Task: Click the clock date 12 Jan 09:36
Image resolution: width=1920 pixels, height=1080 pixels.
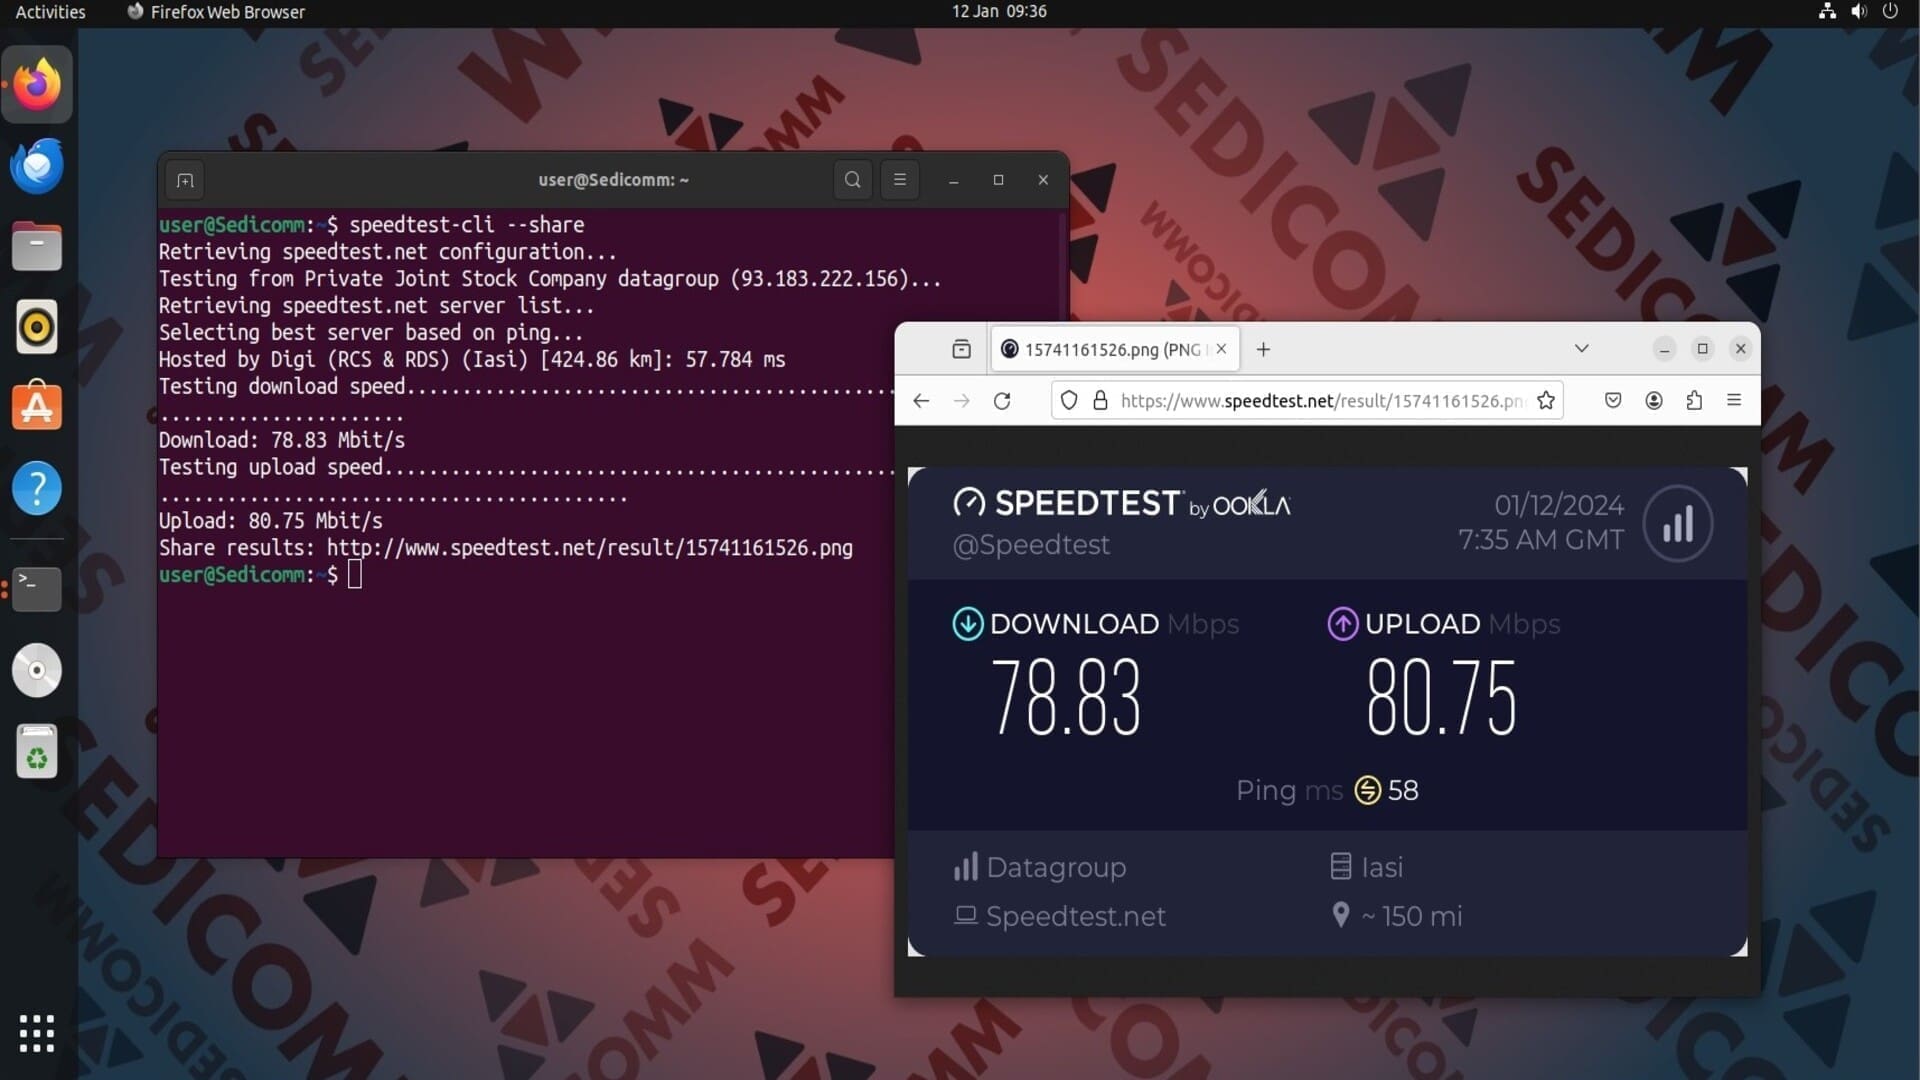Action: 998,11
